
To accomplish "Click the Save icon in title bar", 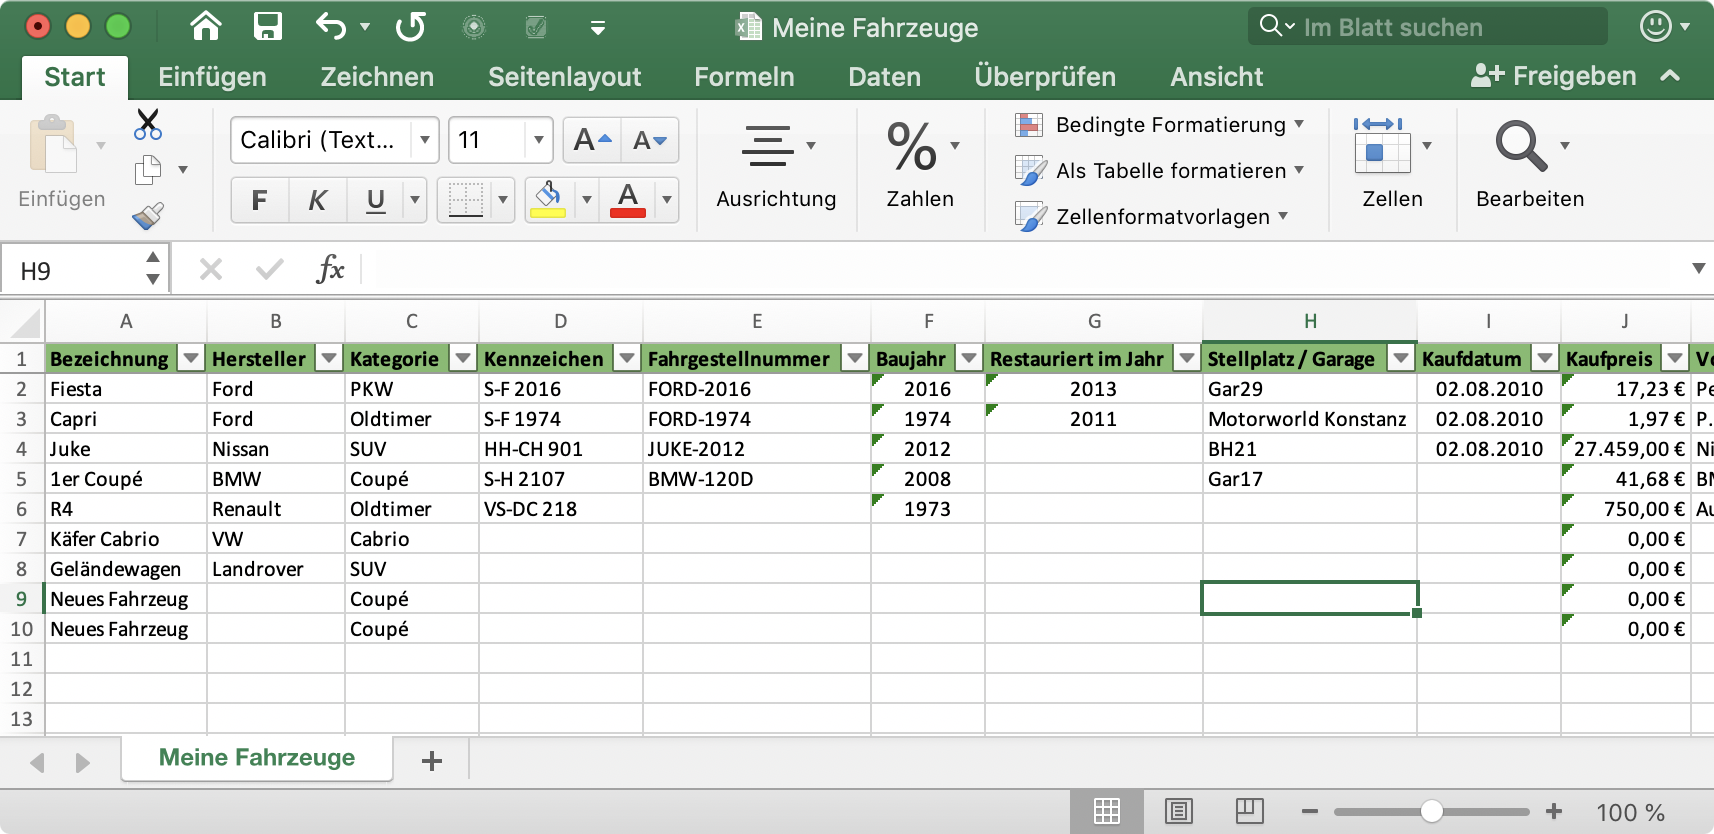I will pyautogui.click(x=267, y=26).
